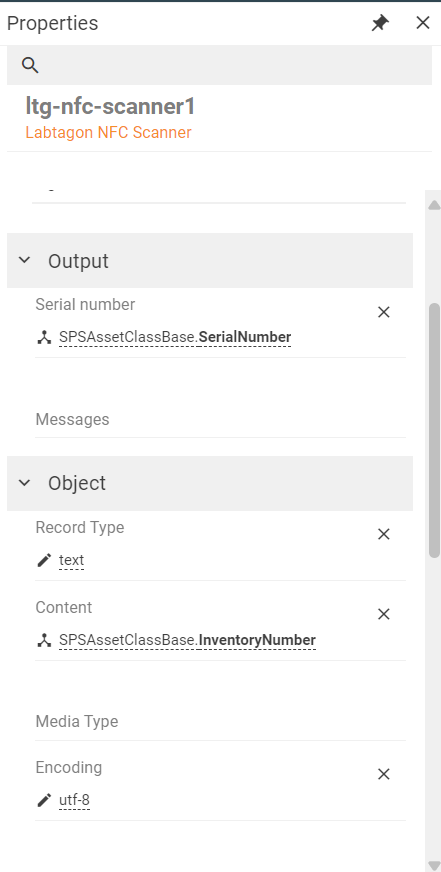Edit the text record type value
Screen dimensions: 441x872
click(x=72, y=559)
